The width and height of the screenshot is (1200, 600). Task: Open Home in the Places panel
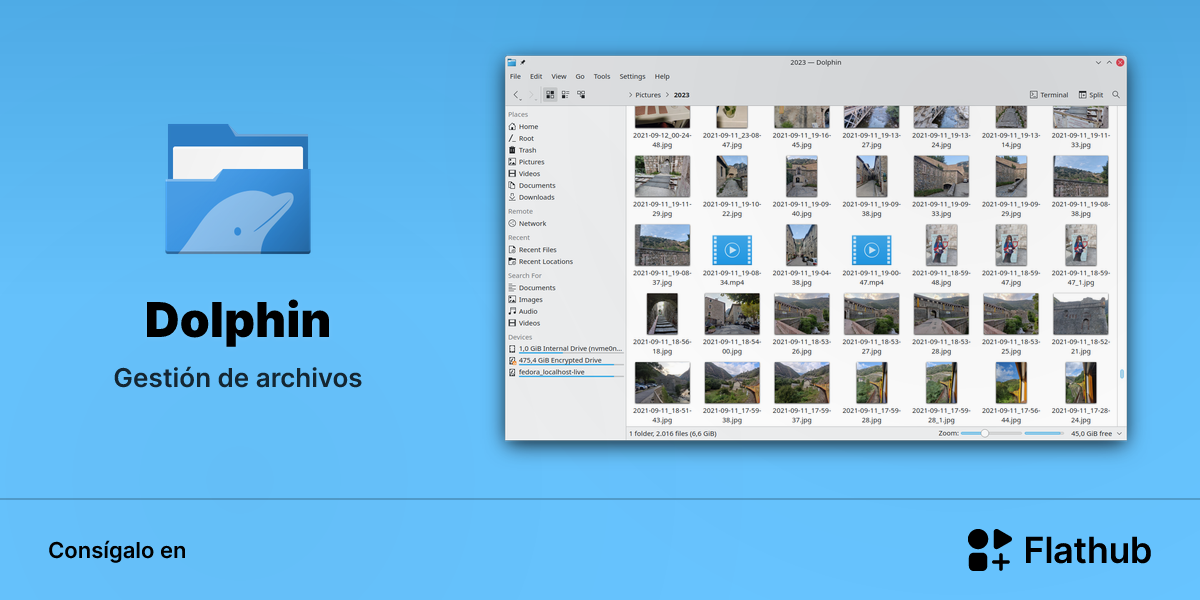click(x=565, y=127)
